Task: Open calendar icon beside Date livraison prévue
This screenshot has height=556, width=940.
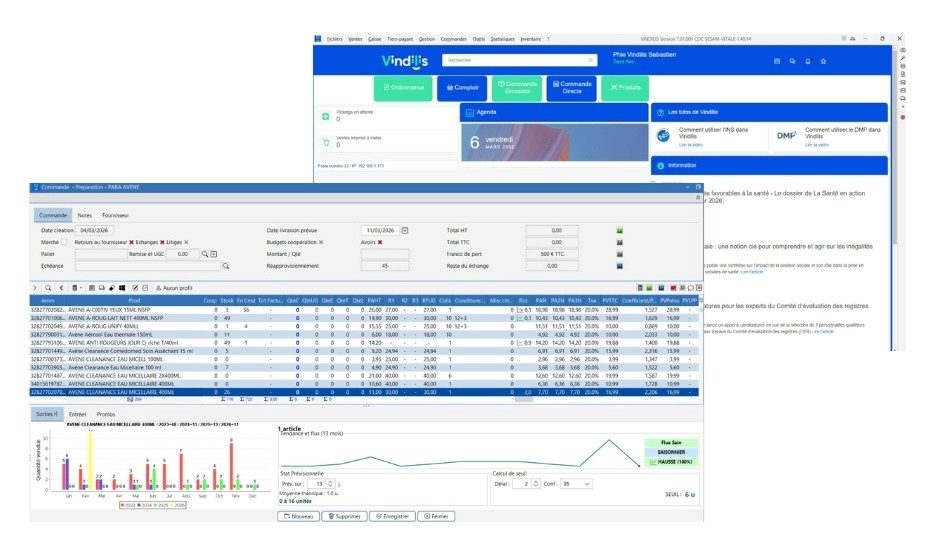Action: (405, 230)
